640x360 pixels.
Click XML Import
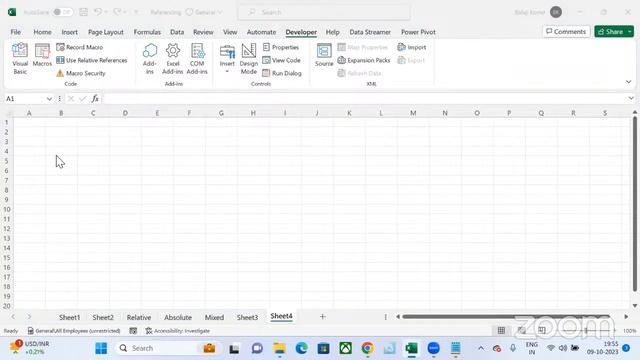412,47
